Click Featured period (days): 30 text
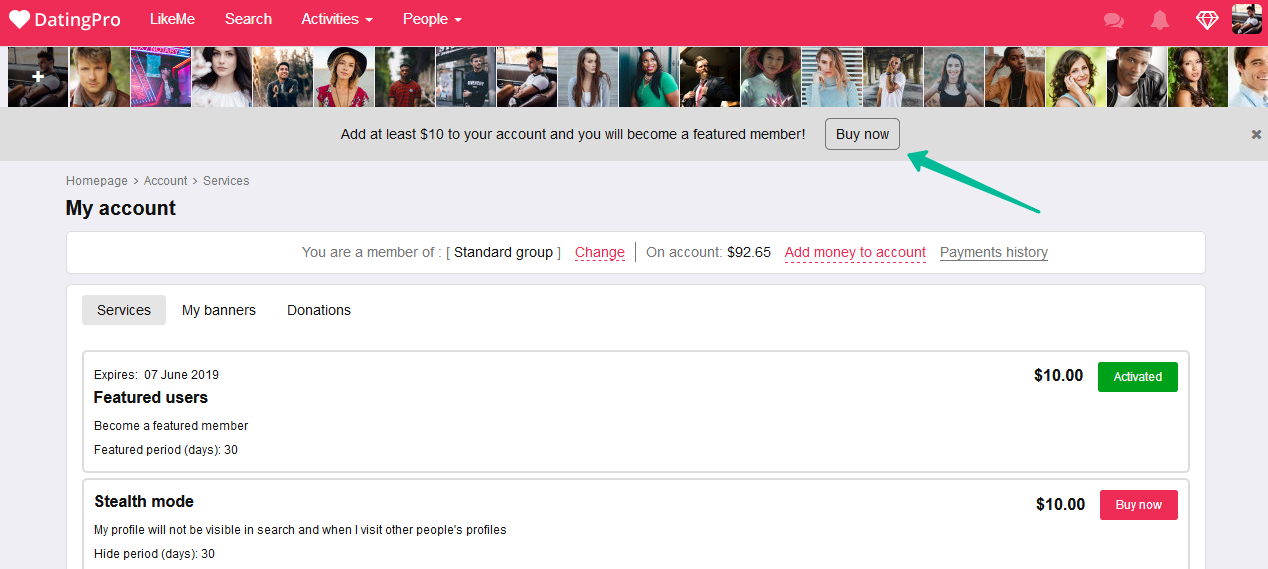The width and height of the screenshot is (1268, 569). pyautogui.click(x=166, y=450)
